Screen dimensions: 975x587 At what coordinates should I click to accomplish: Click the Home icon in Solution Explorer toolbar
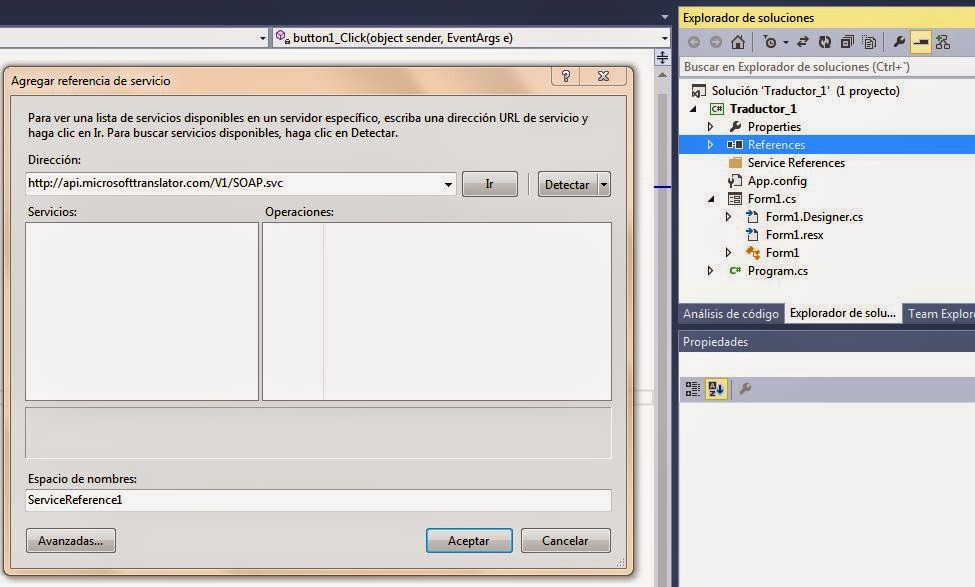click(x=738, y=42)
